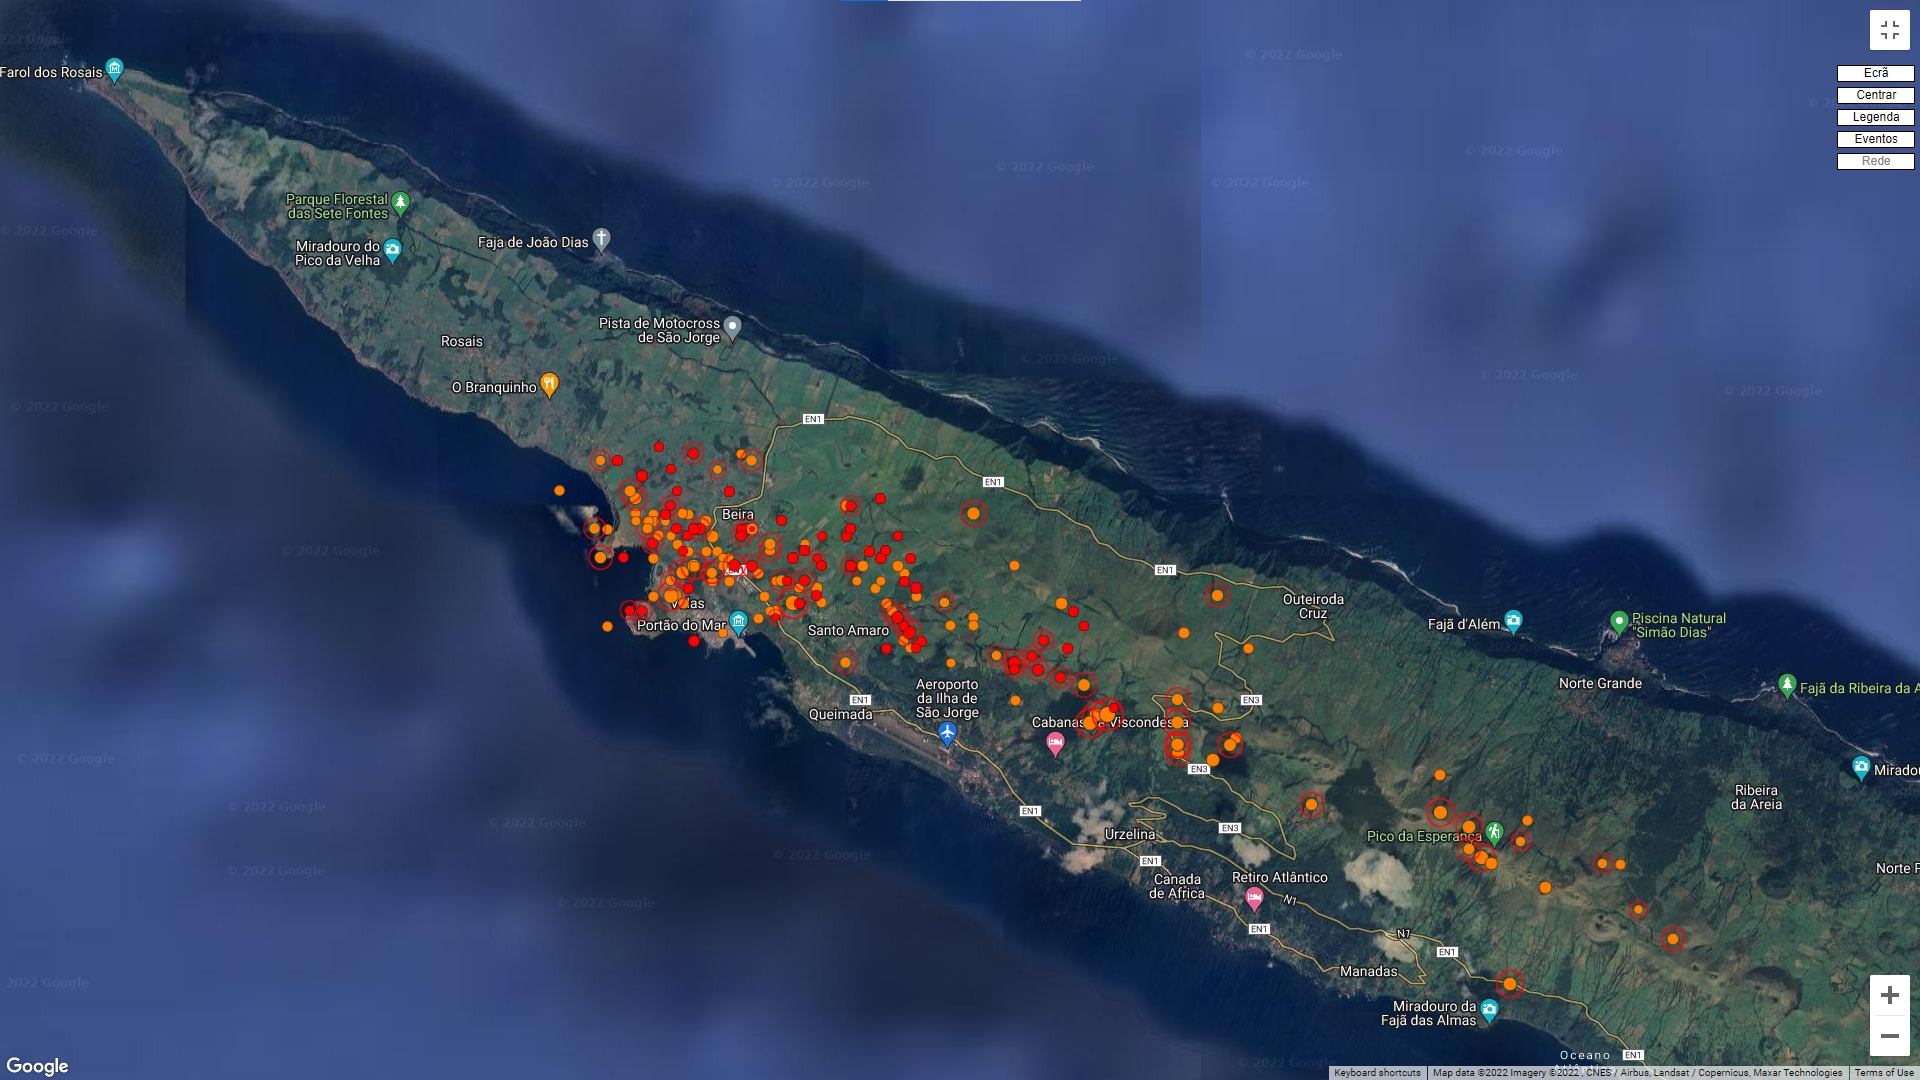
Task: Select the Farol dos Rosais landmark pin
Action: coord(115,70)
